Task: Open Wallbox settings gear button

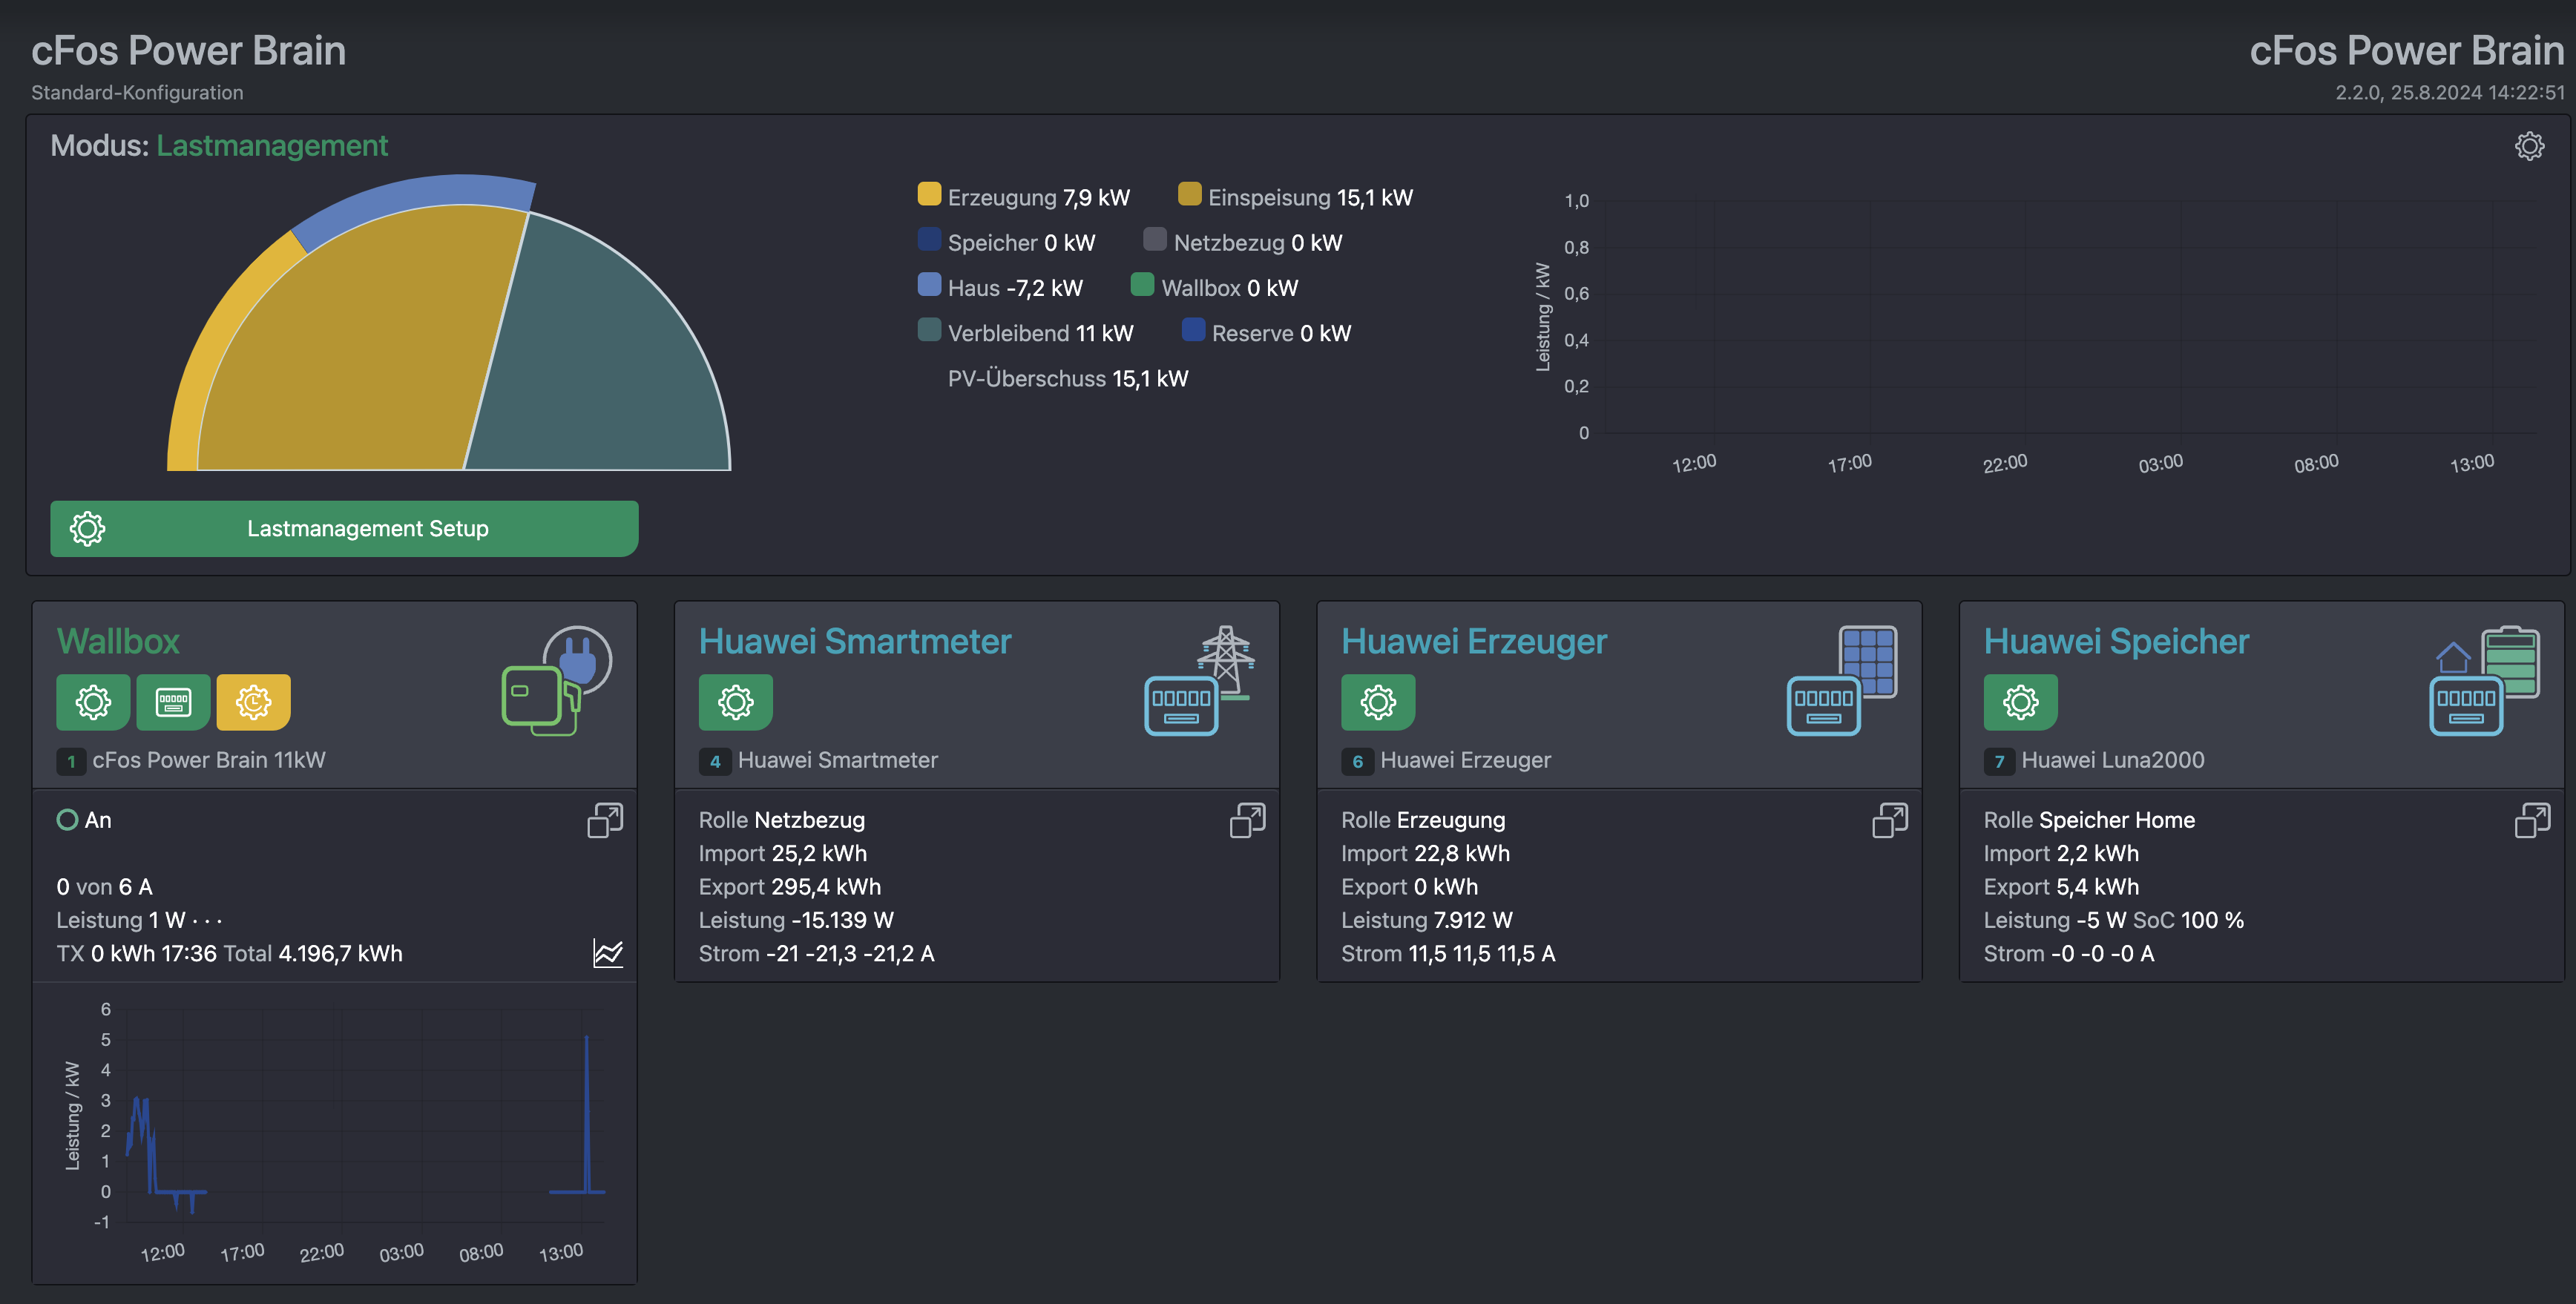Action: pyautogui.click(x=93, y=702)
